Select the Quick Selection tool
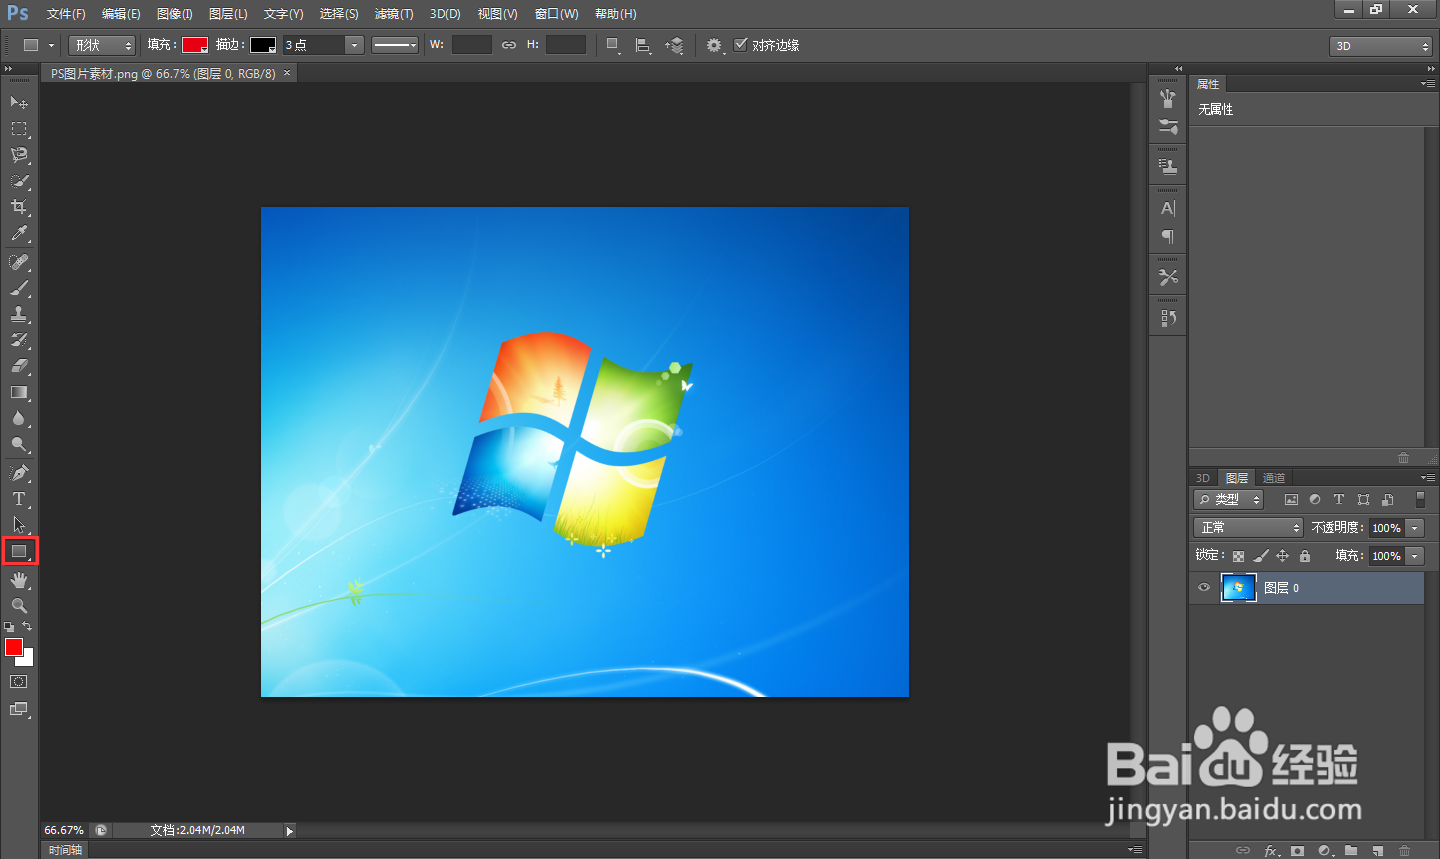 19,181
